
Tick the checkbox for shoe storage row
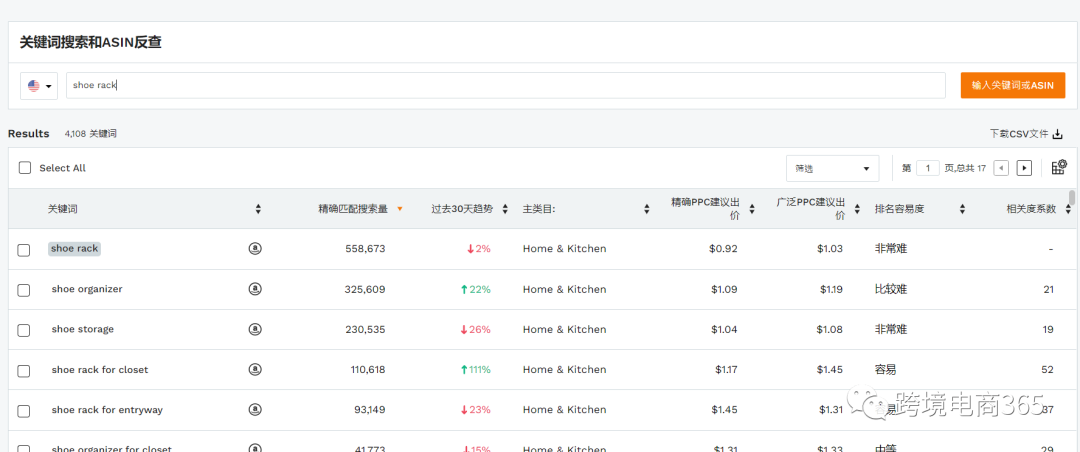pos(23,330)
